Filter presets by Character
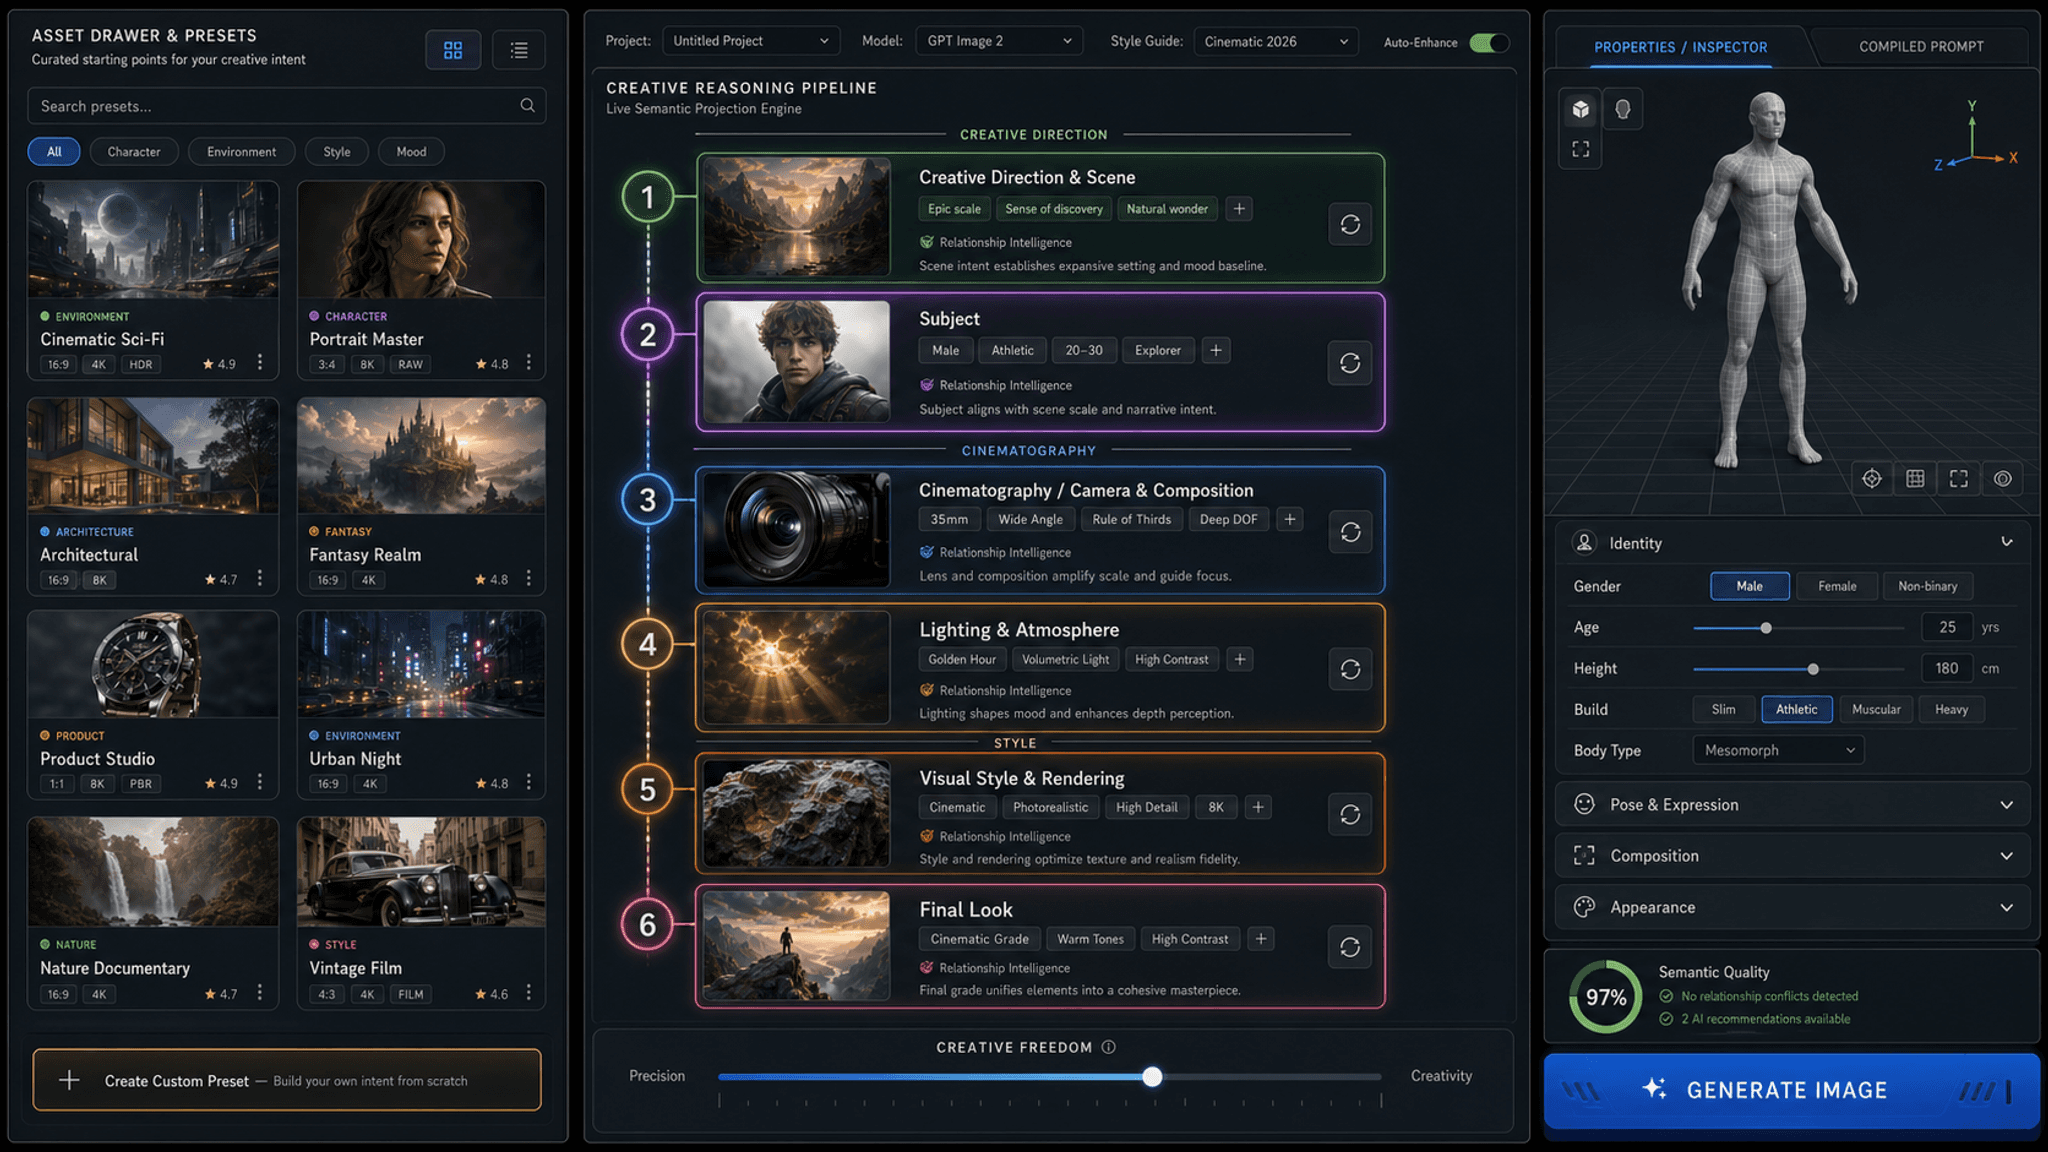This screenshot has height=1152, width=2048. pyautogui.click(x=134, y=152)
